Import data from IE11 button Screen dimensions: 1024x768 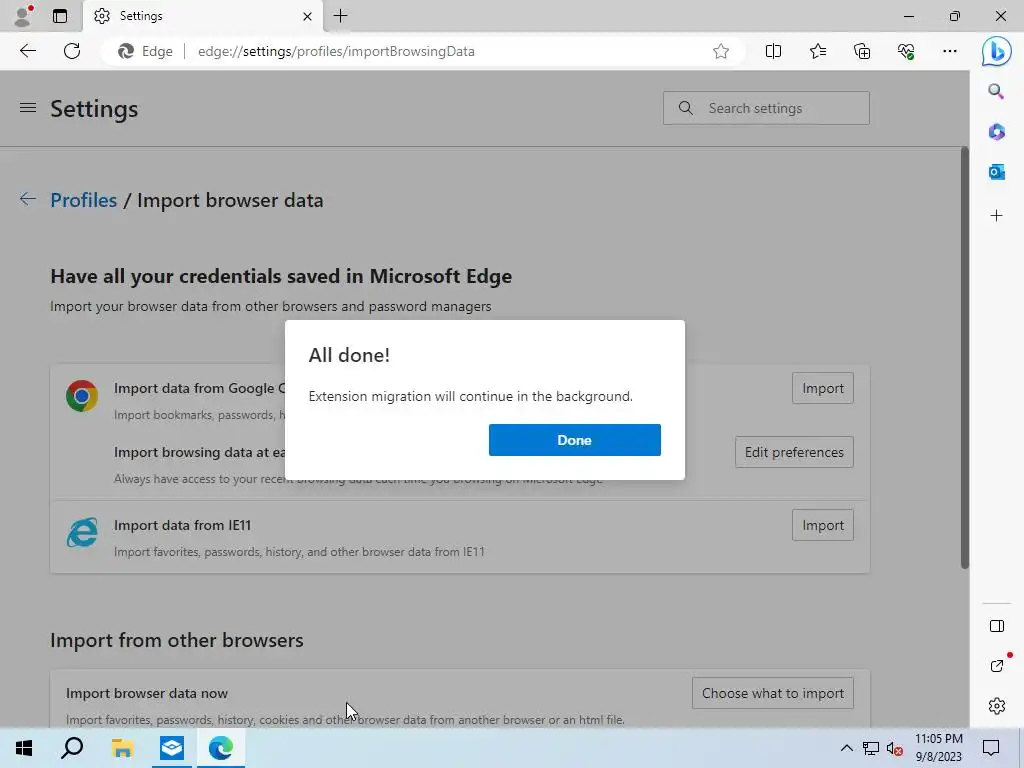coord(822,525)
